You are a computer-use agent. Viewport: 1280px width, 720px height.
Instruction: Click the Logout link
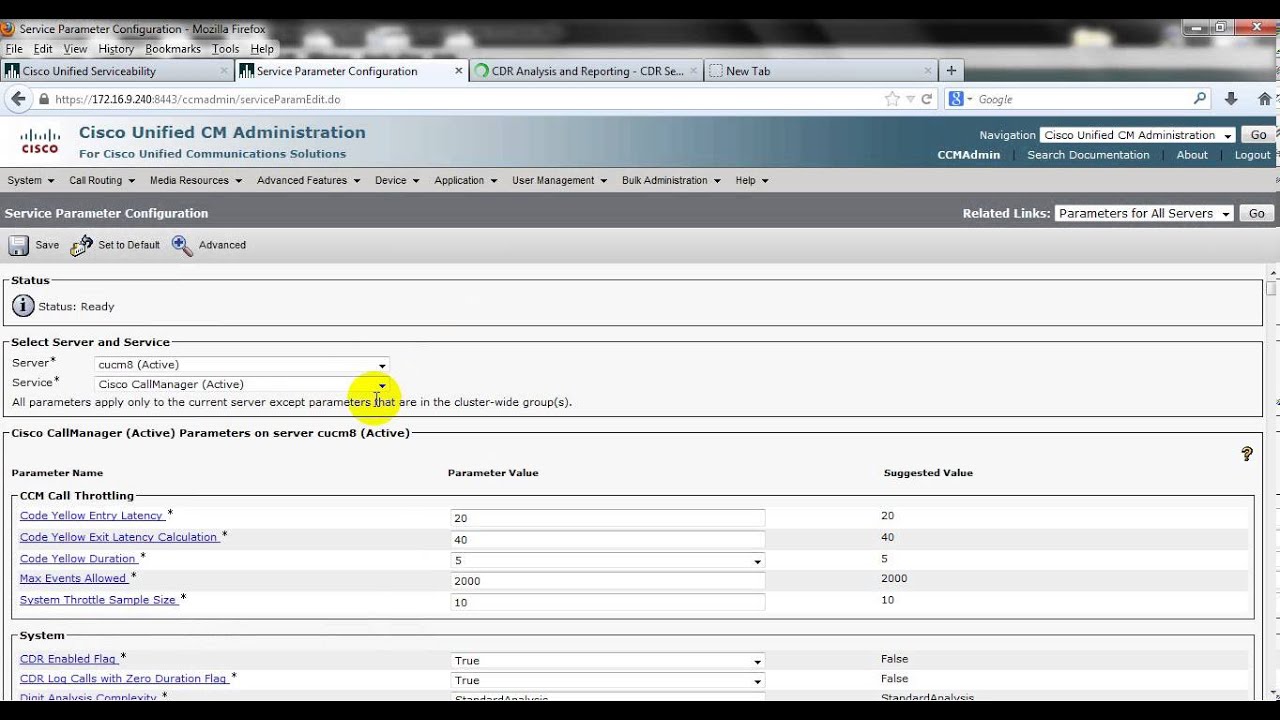[1252, 155]
